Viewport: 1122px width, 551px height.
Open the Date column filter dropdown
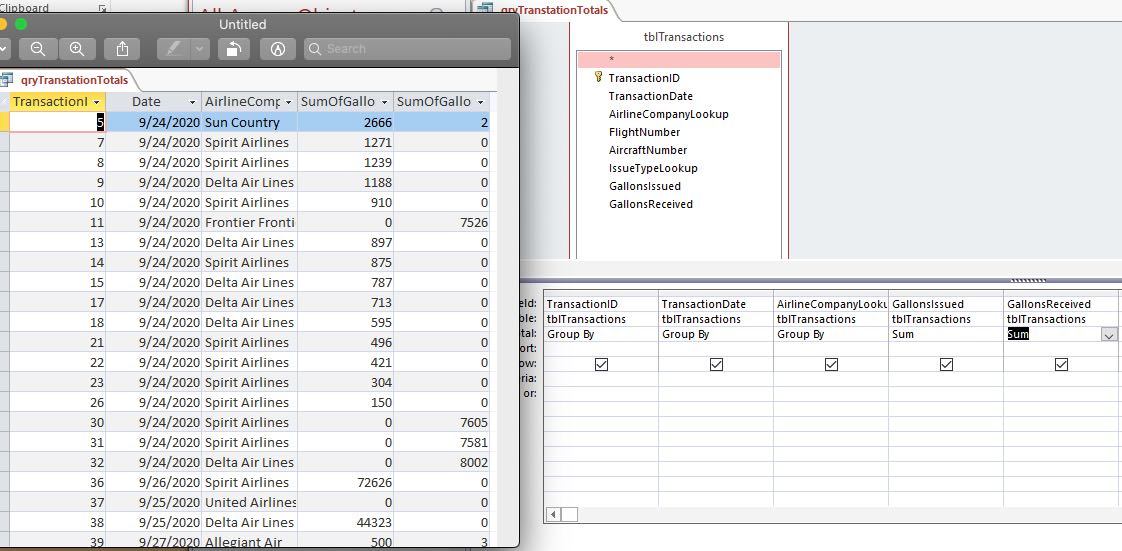pyautogui.click(x=192, y=102)
